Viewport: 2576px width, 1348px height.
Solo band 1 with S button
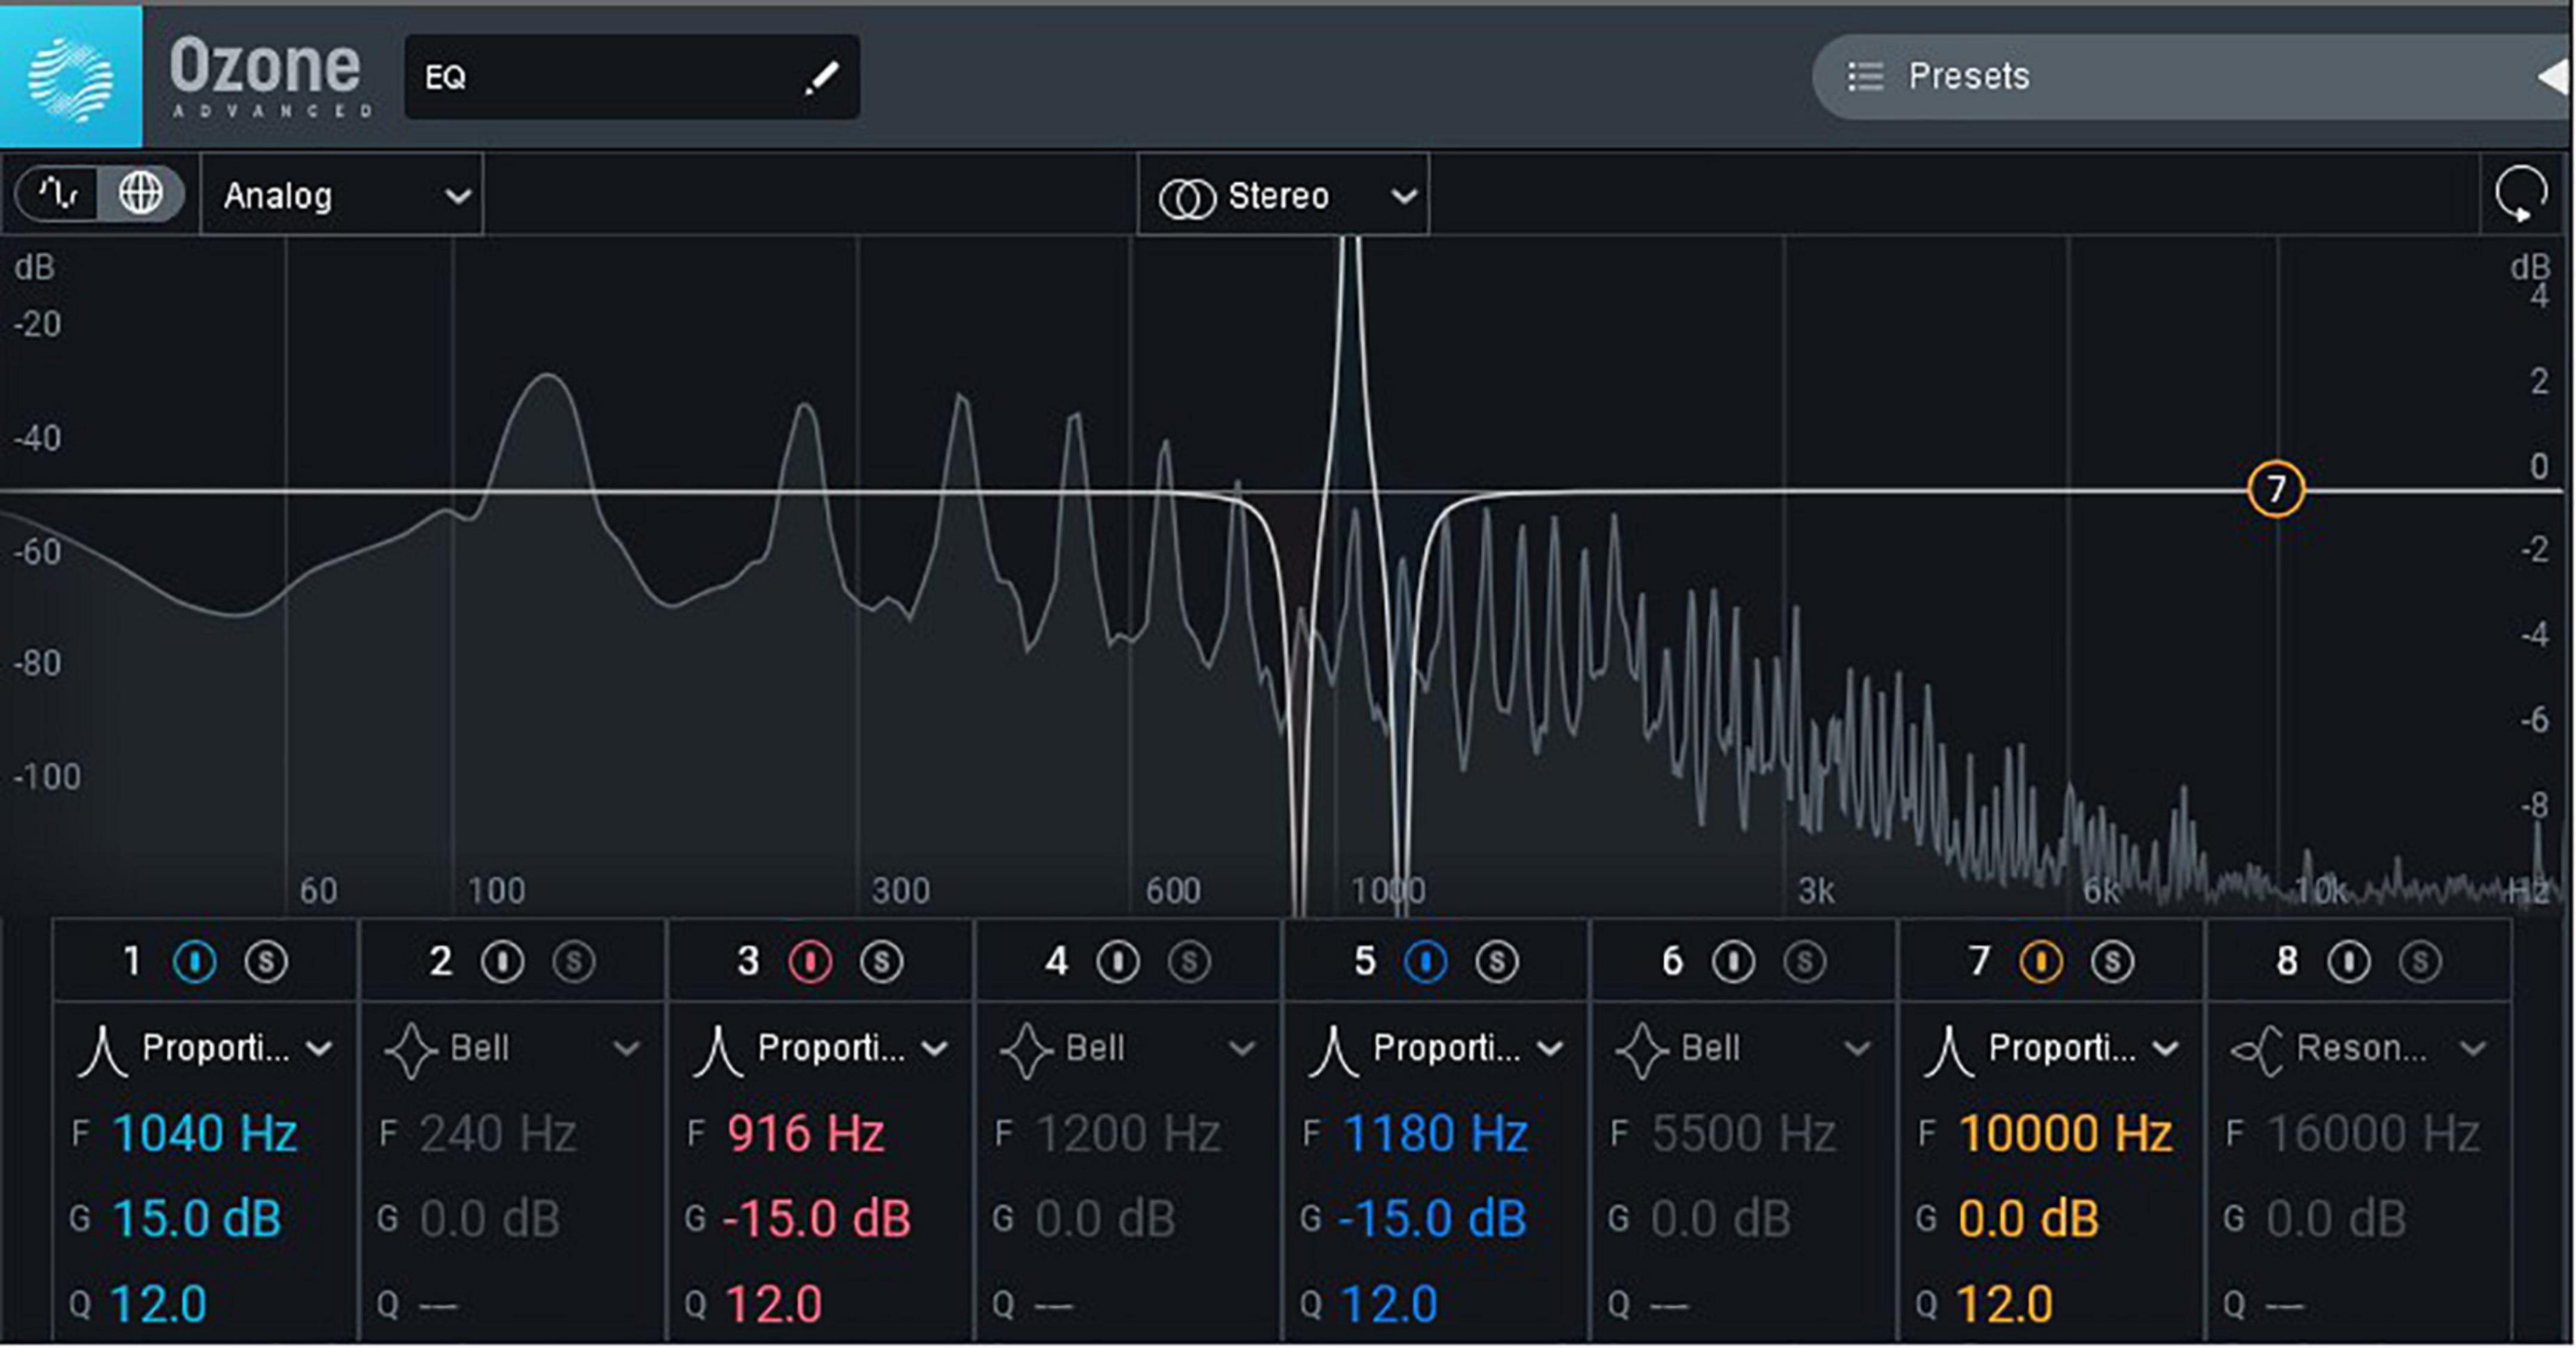tap(266, 962)
